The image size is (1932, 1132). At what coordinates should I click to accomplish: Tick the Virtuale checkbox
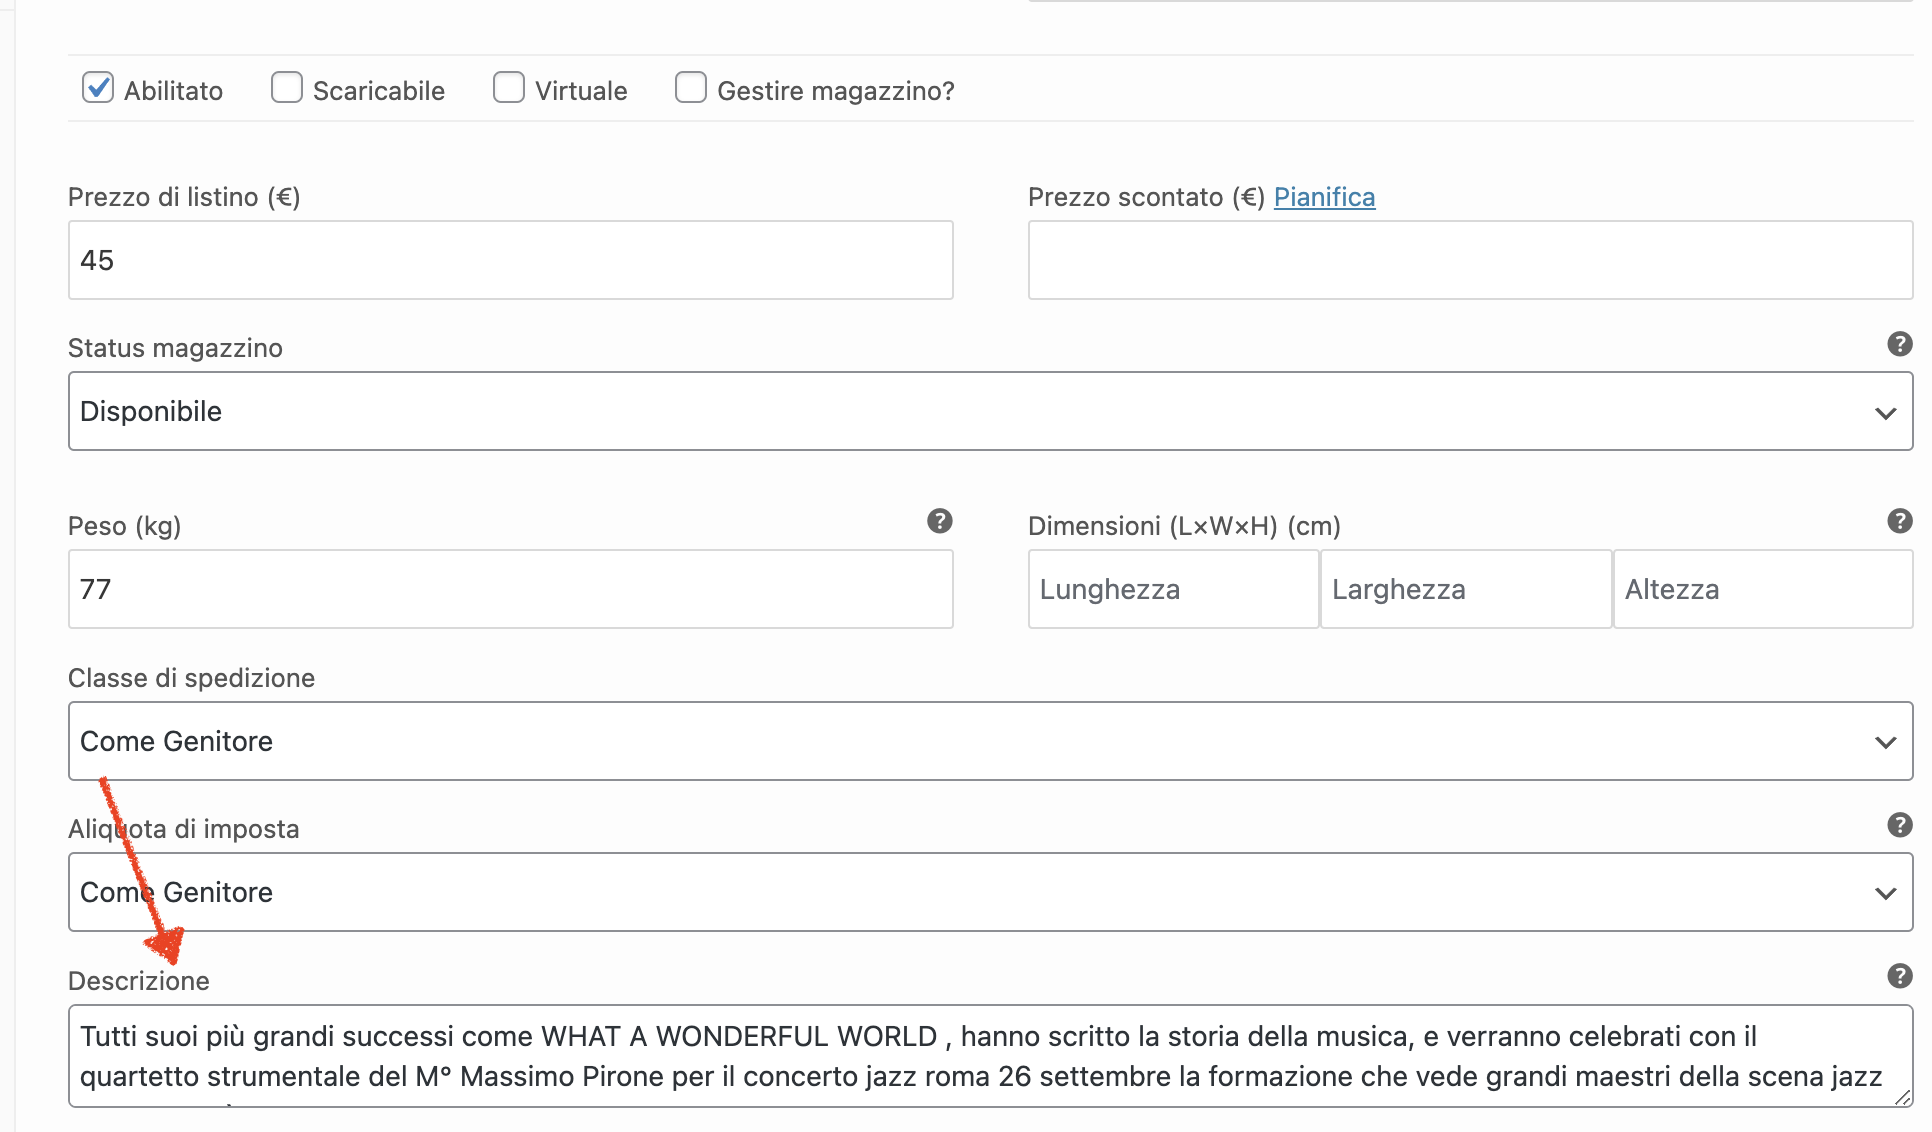point(509,88)
